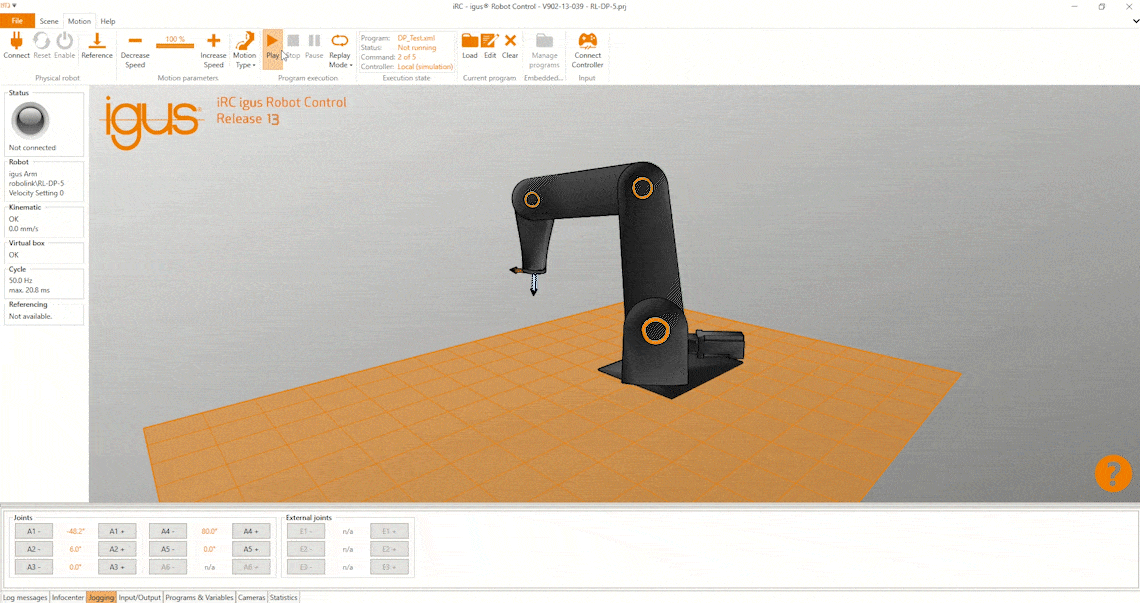Click the DP_Test.xml program name
1140x603 pixels.
pyautogui.click(x=416, y=38)
